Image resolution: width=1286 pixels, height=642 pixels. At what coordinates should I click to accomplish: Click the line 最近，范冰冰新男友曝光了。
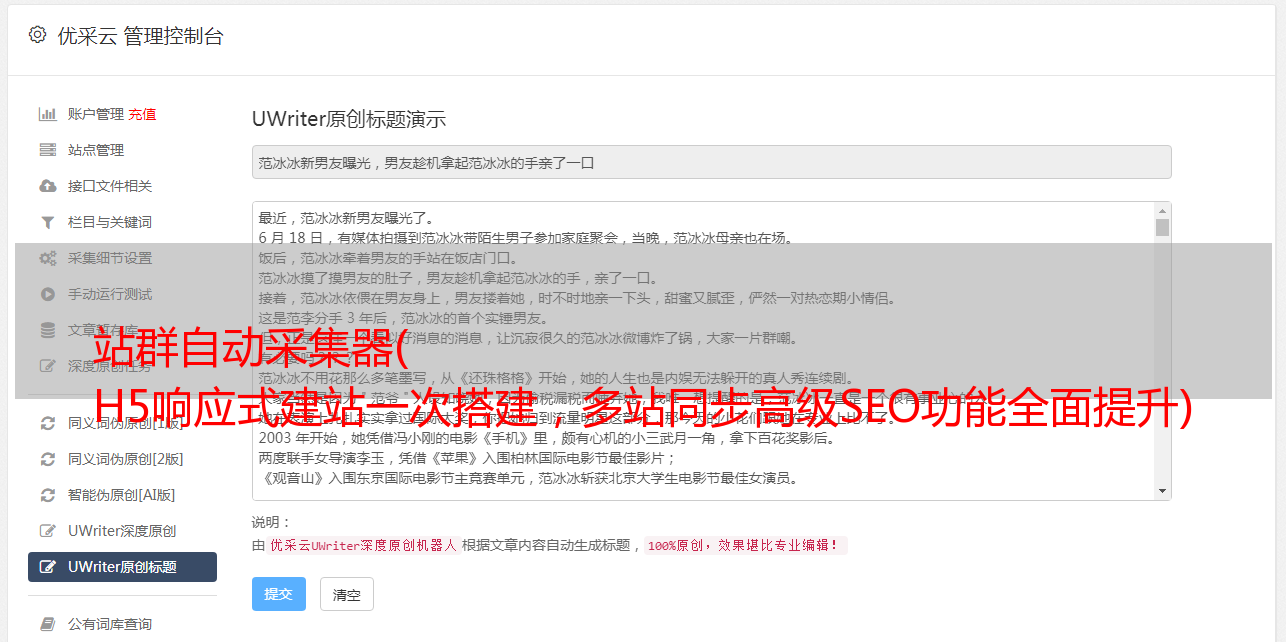[x=346, y=218]
